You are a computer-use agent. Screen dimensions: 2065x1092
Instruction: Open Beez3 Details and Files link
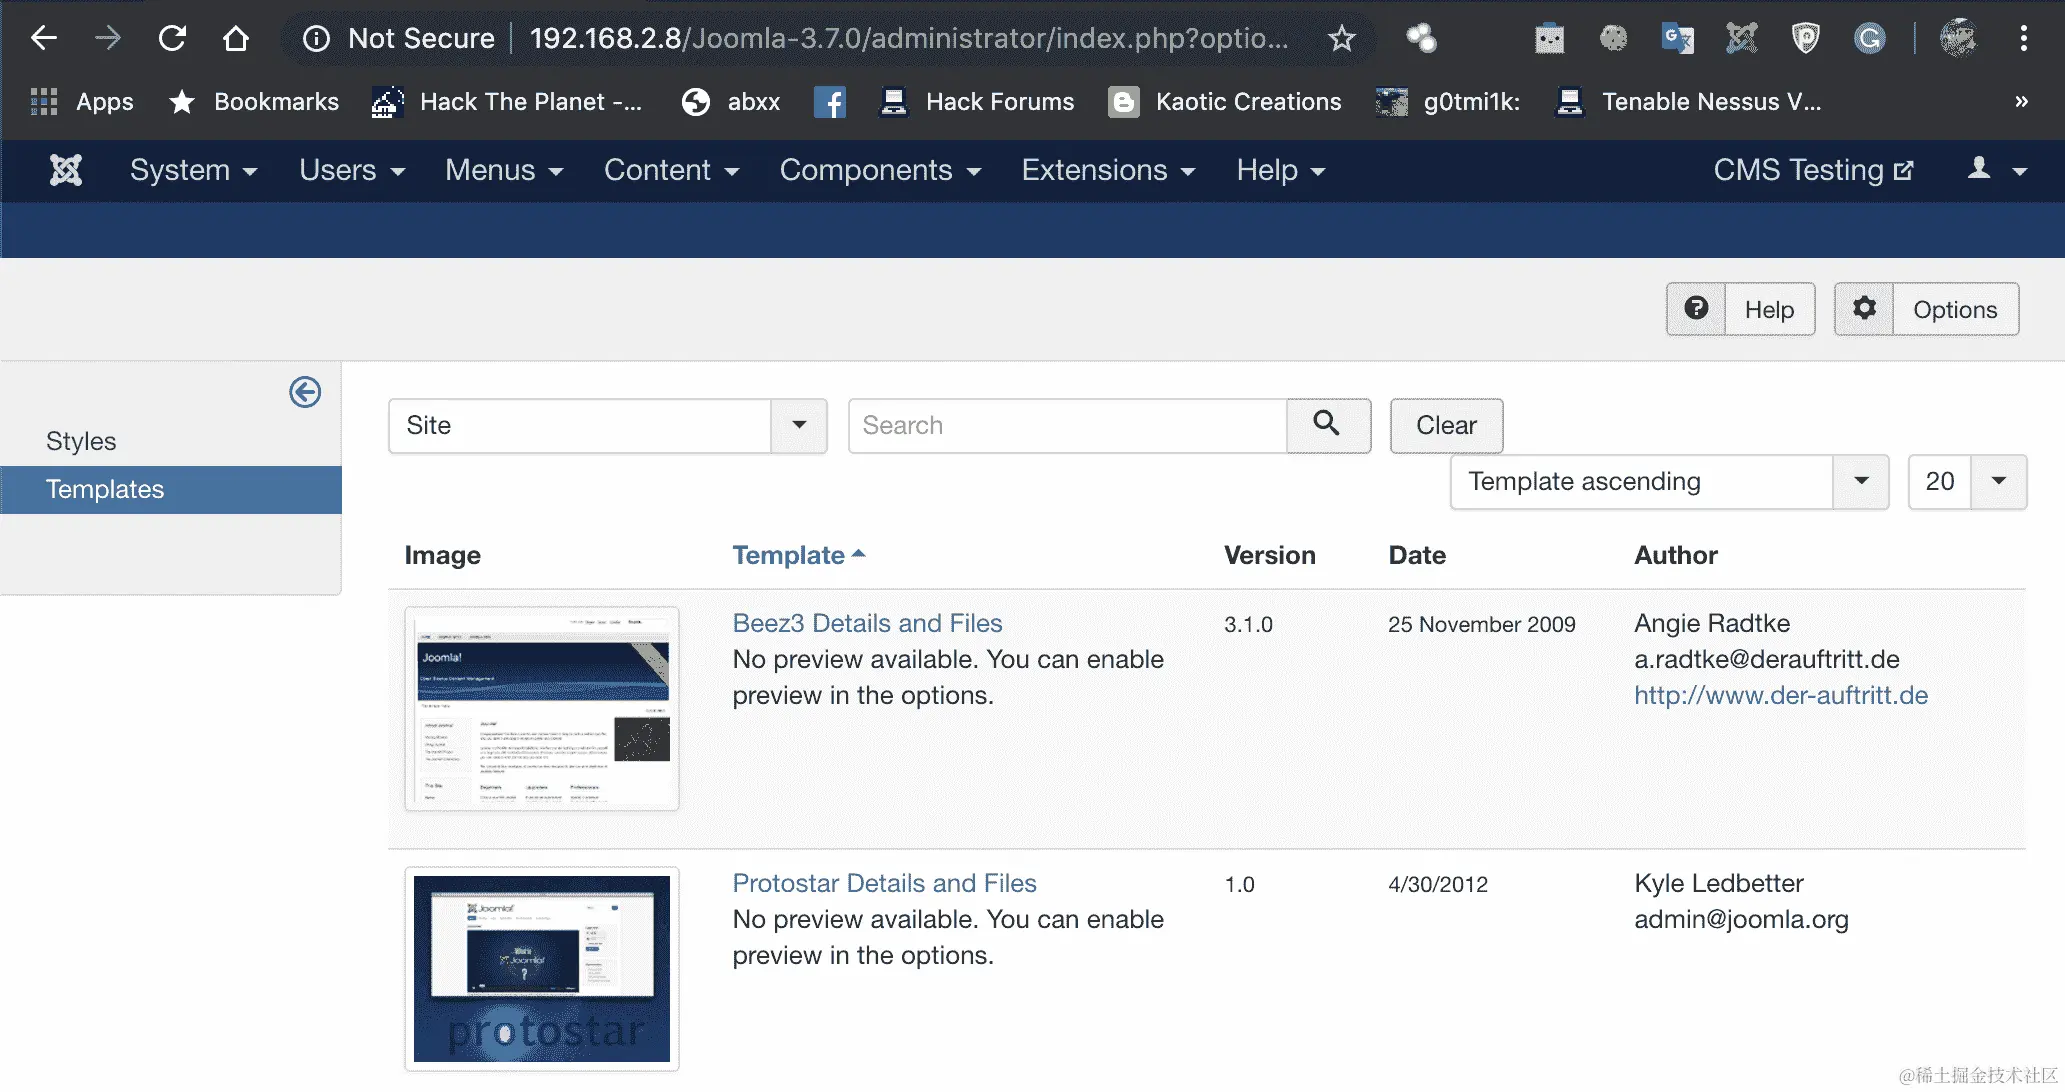[x=866, y=623]
